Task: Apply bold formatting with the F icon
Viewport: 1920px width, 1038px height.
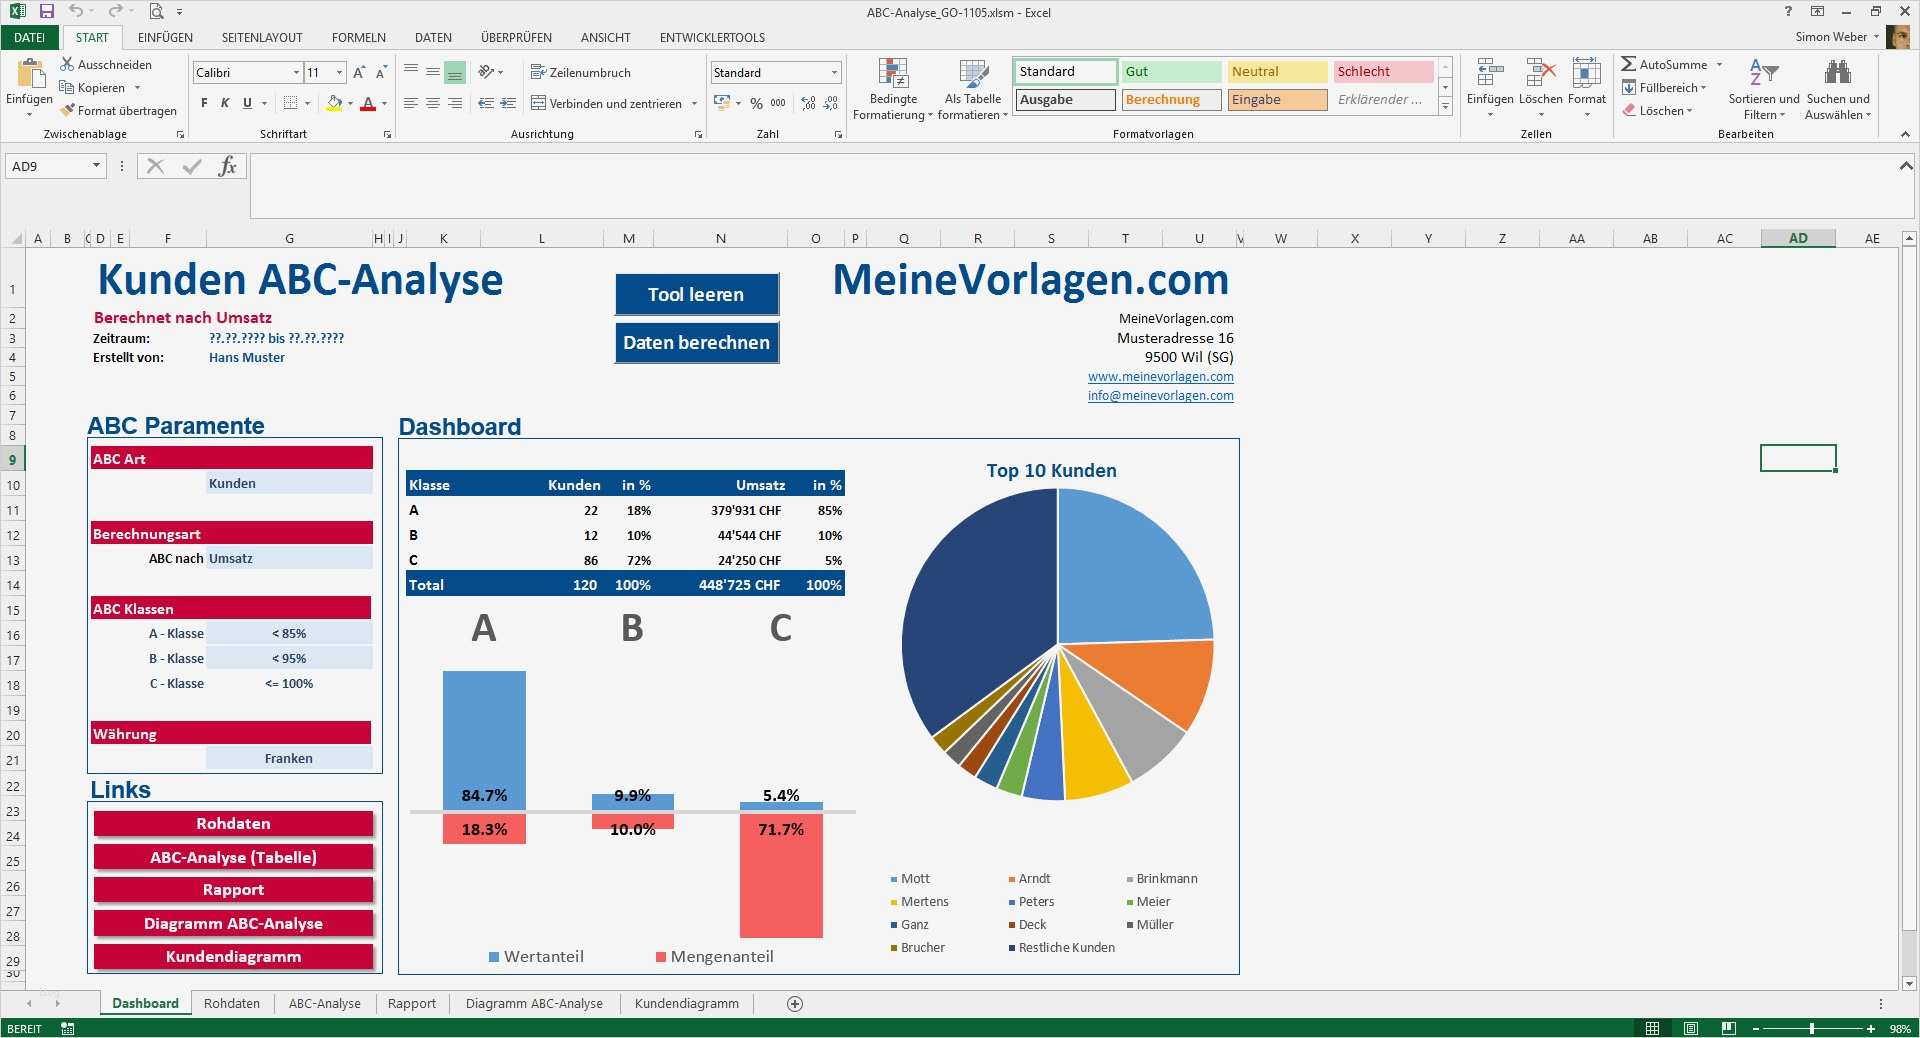Action: coord(203,103)
